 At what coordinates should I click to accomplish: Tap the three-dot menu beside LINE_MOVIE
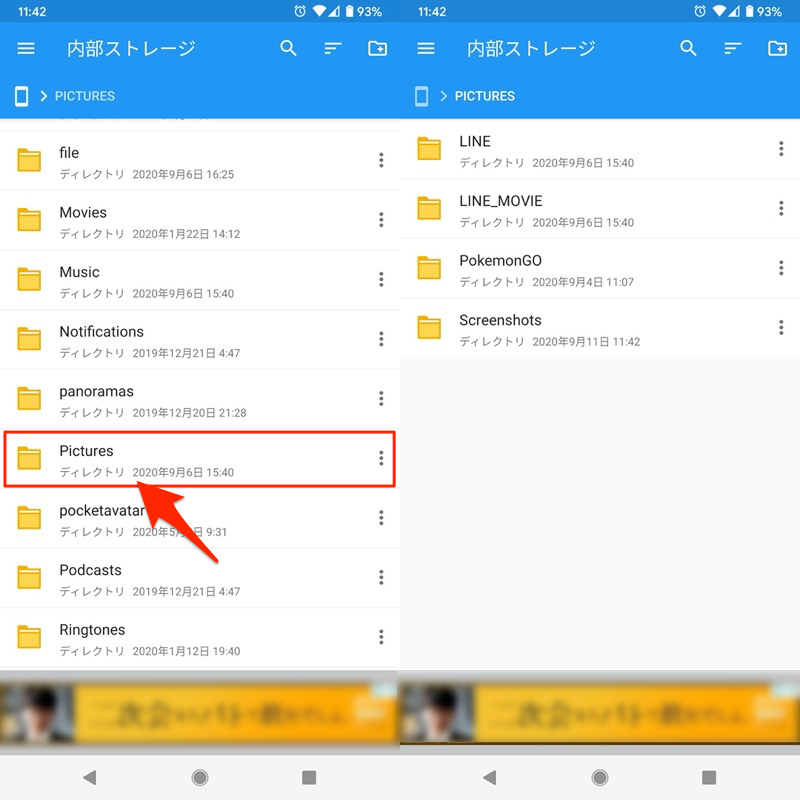[781, 208]
